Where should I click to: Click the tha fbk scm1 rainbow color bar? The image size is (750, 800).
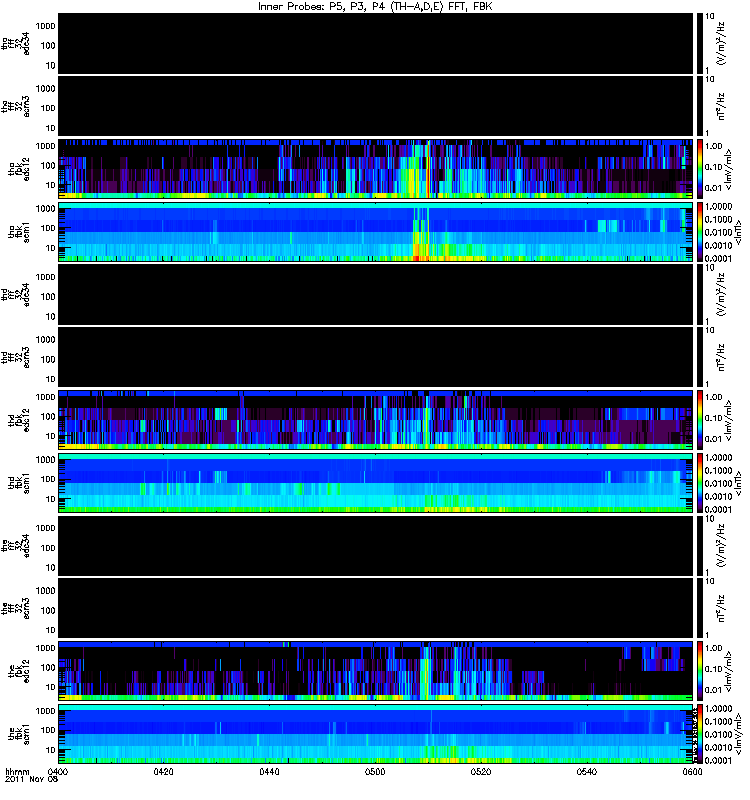click(700, 232)
